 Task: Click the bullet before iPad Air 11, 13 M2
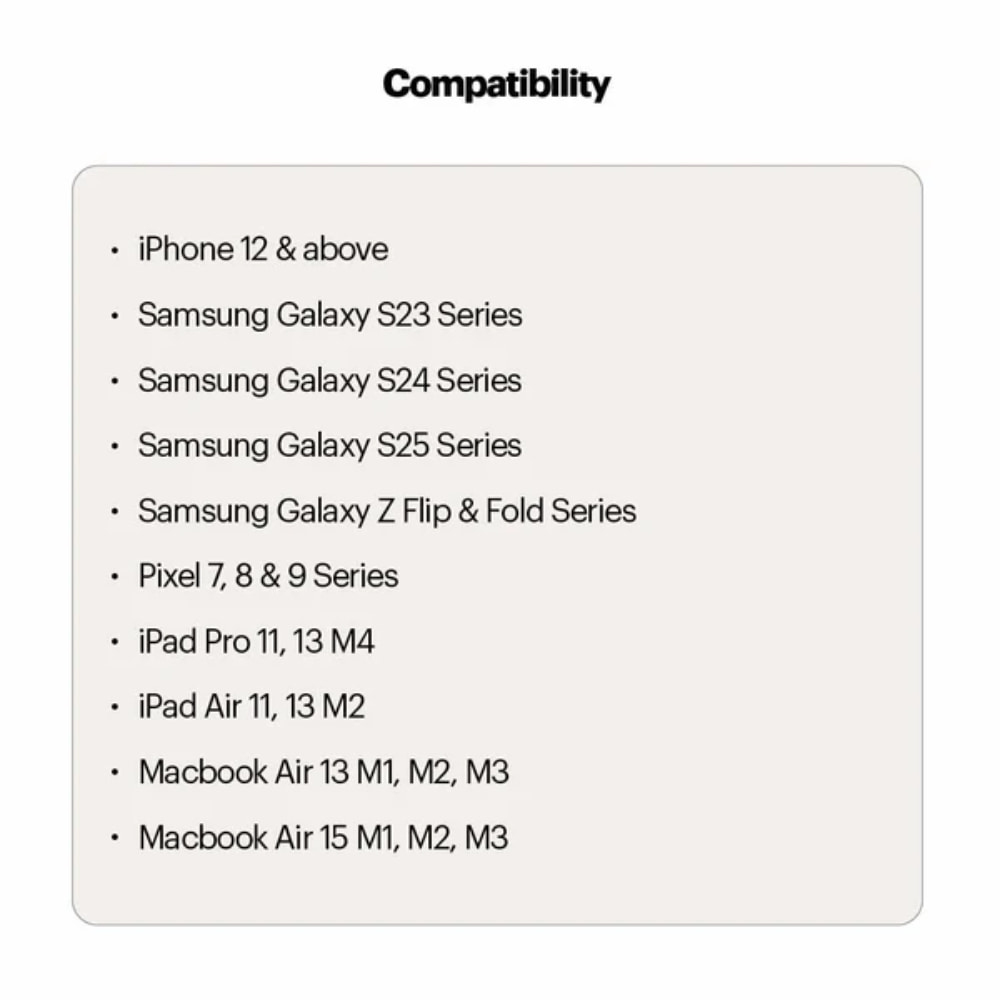pyautogui.click(x=115, y=708)
